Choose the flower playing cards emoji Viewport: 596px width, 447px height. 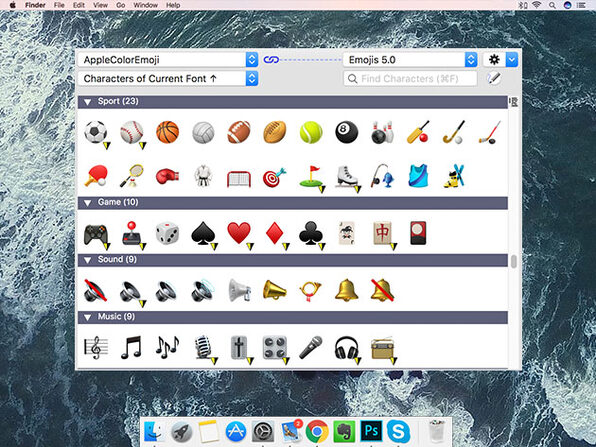point(418,233)
